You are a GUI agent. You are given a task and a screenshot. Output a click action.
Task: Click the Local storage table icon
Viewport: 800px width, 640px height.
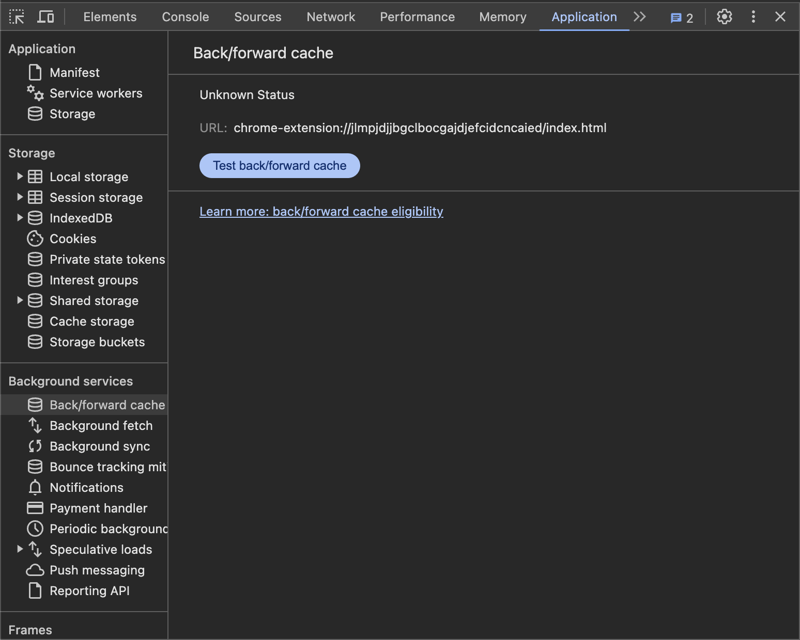(x=35, y=177)
